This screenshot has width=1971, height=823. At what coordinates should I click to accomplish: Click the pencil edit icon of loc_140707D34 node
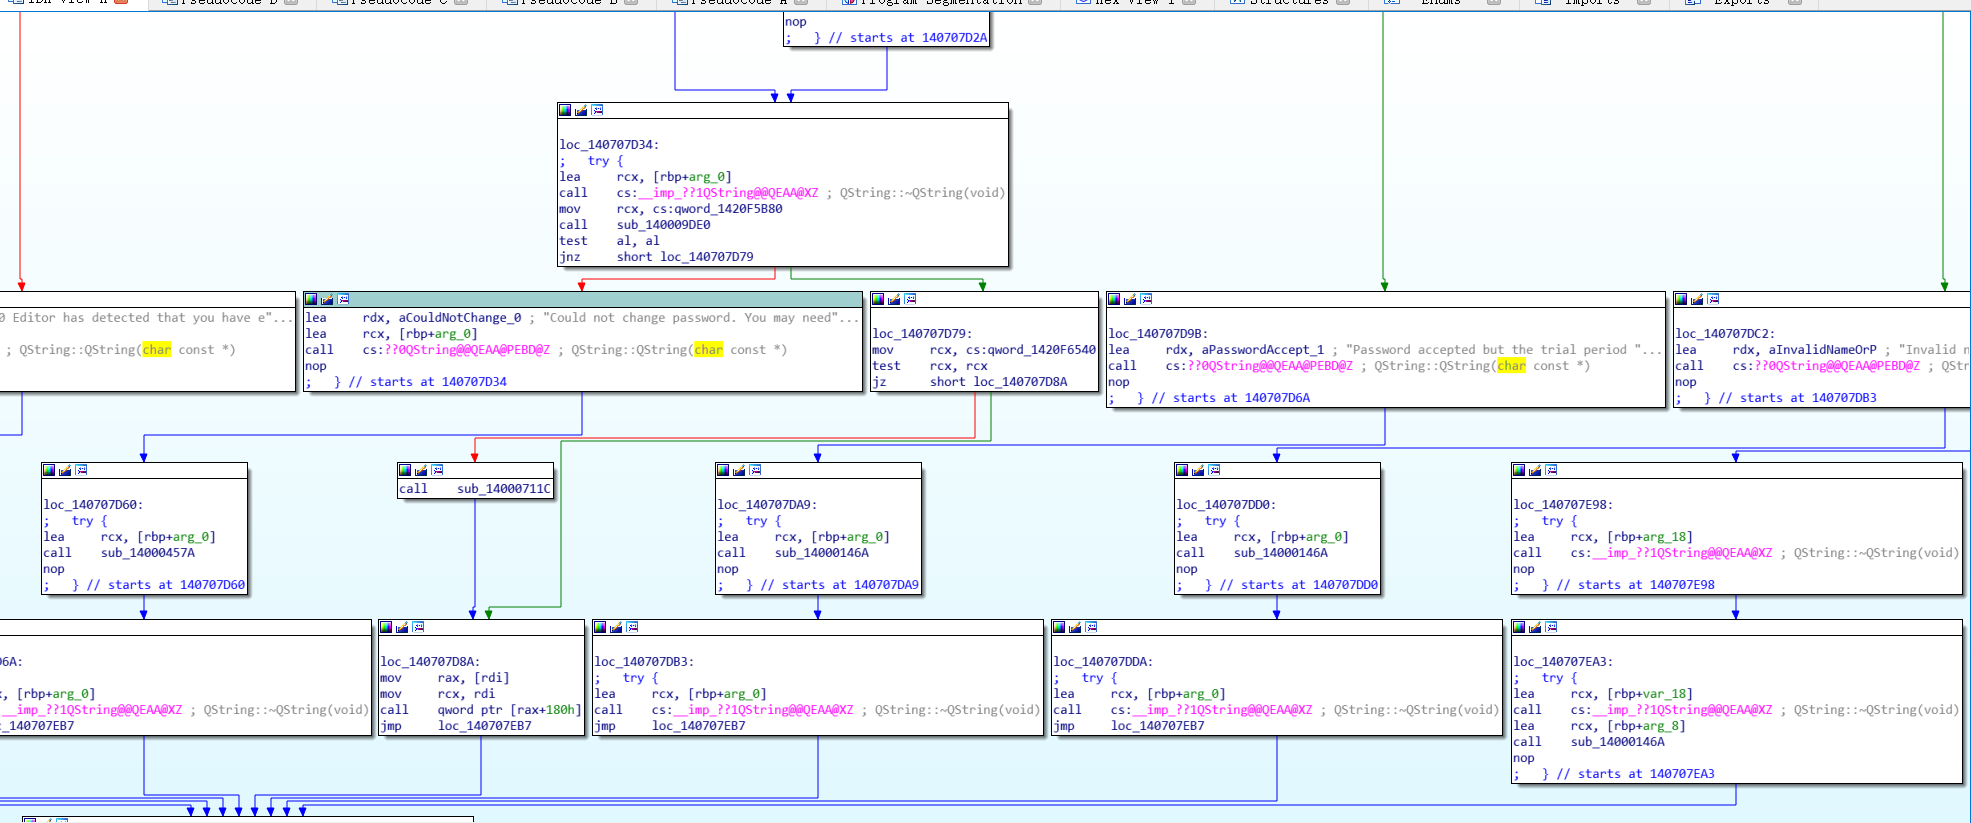pos(581,110)
